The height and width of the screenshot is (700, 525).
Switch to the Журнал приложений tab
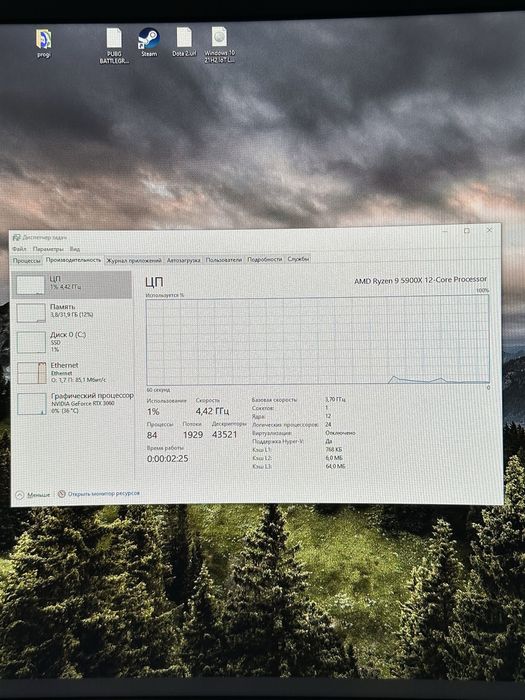(133, 260)
